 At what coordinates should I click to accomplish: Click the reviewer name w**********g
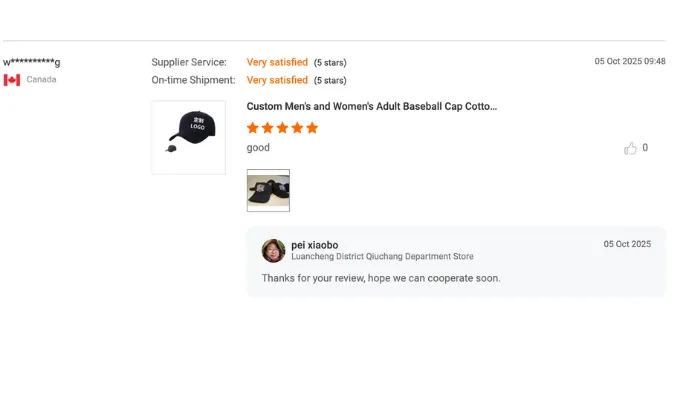(x=32, y=62)
